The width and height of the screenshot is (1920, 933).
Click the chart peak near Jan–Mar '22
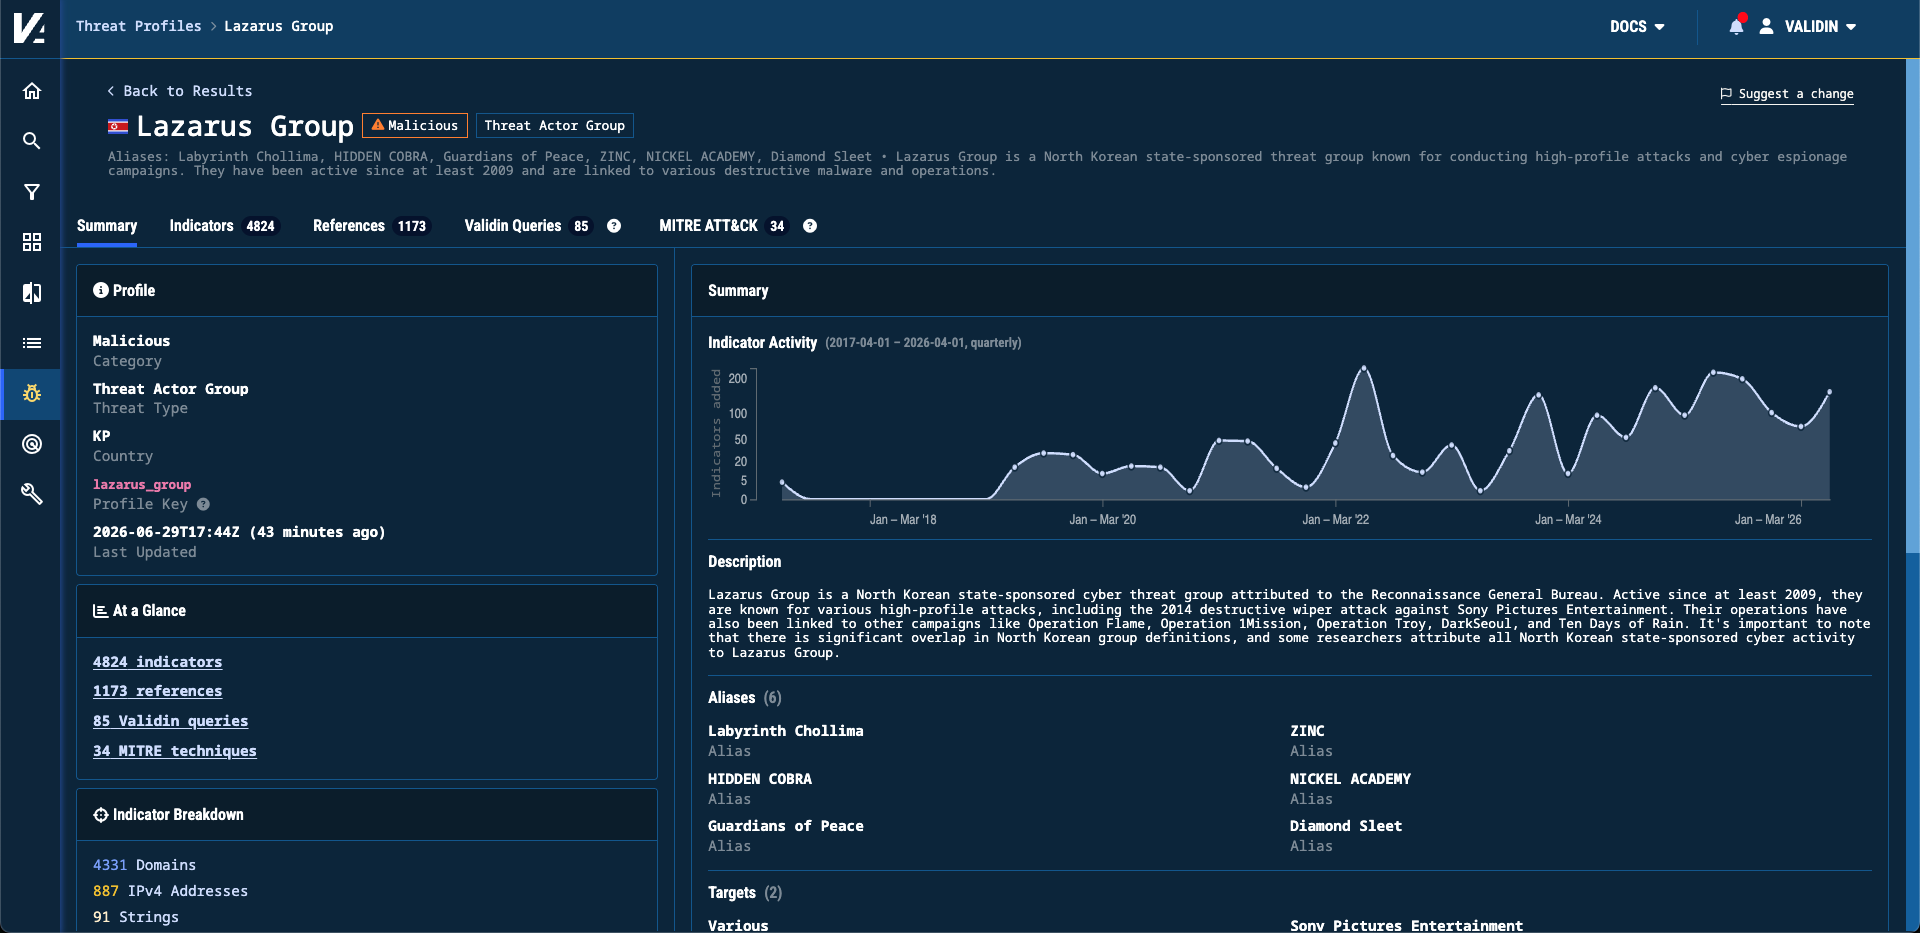click(1364, 369)
